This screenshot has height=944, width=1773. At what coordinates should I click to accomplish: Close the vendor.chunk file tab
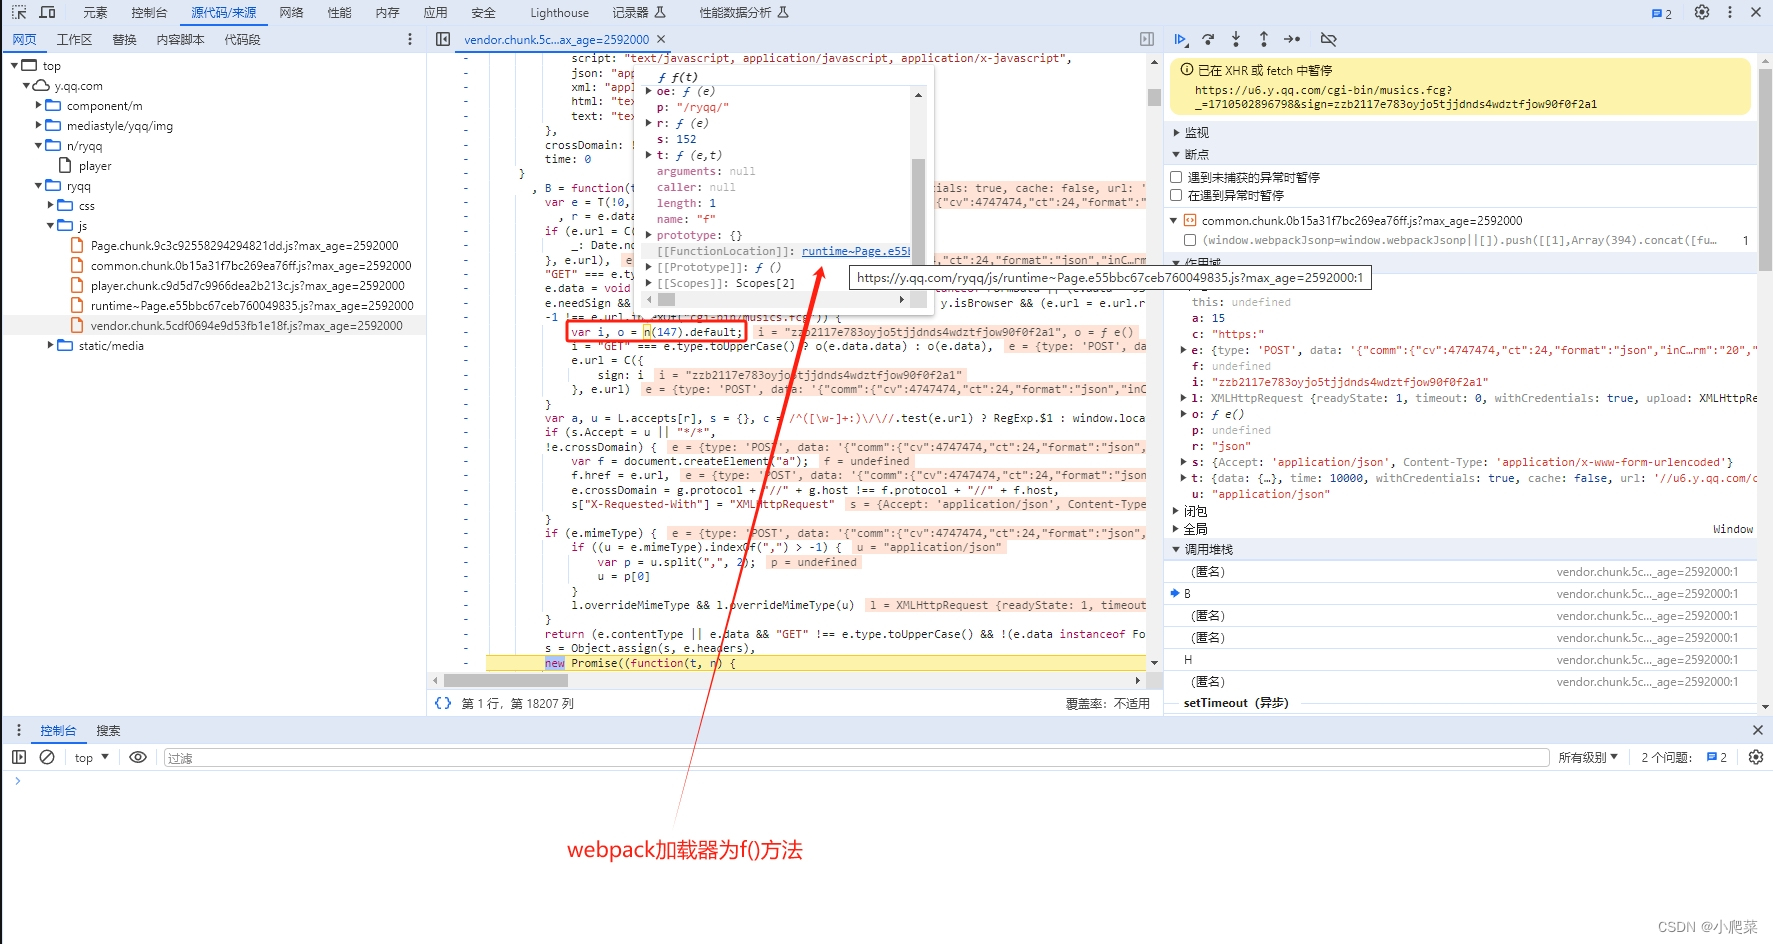coord(661,39)
